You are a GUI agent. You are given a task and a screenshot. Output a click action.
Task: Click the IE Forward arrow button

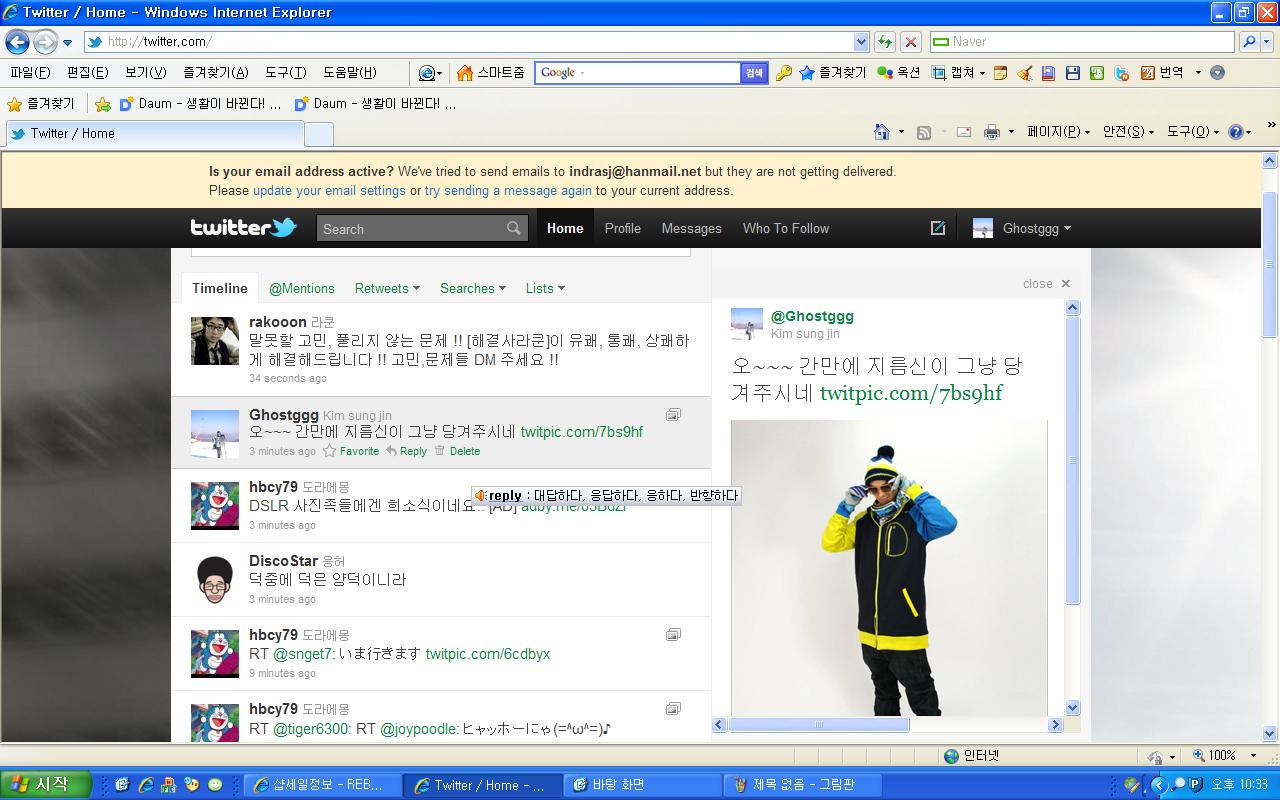(x=45, y=42)
